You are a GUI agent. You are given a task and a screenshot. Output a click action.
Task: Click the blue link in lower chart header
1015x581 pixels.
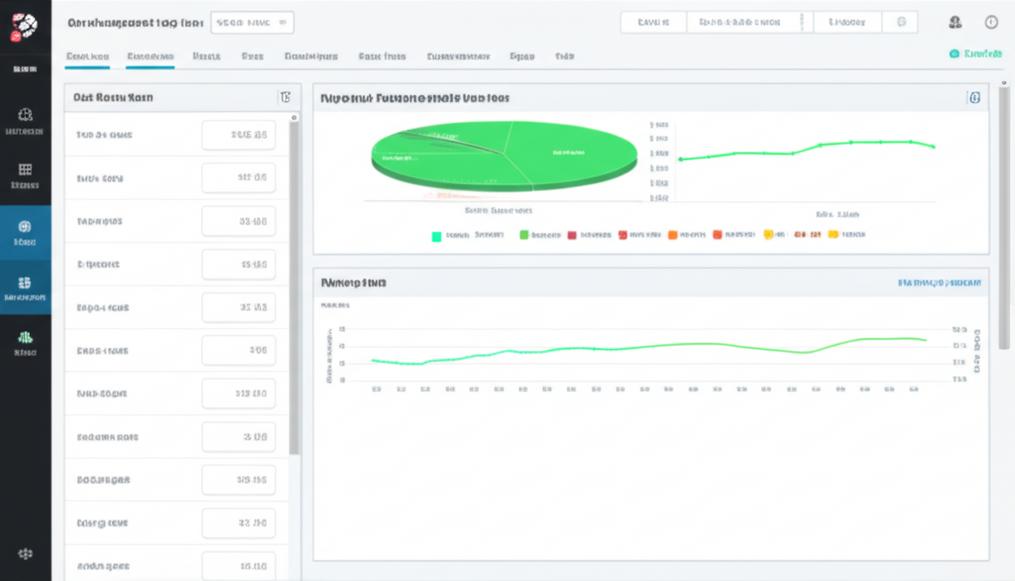click(939, 283)
